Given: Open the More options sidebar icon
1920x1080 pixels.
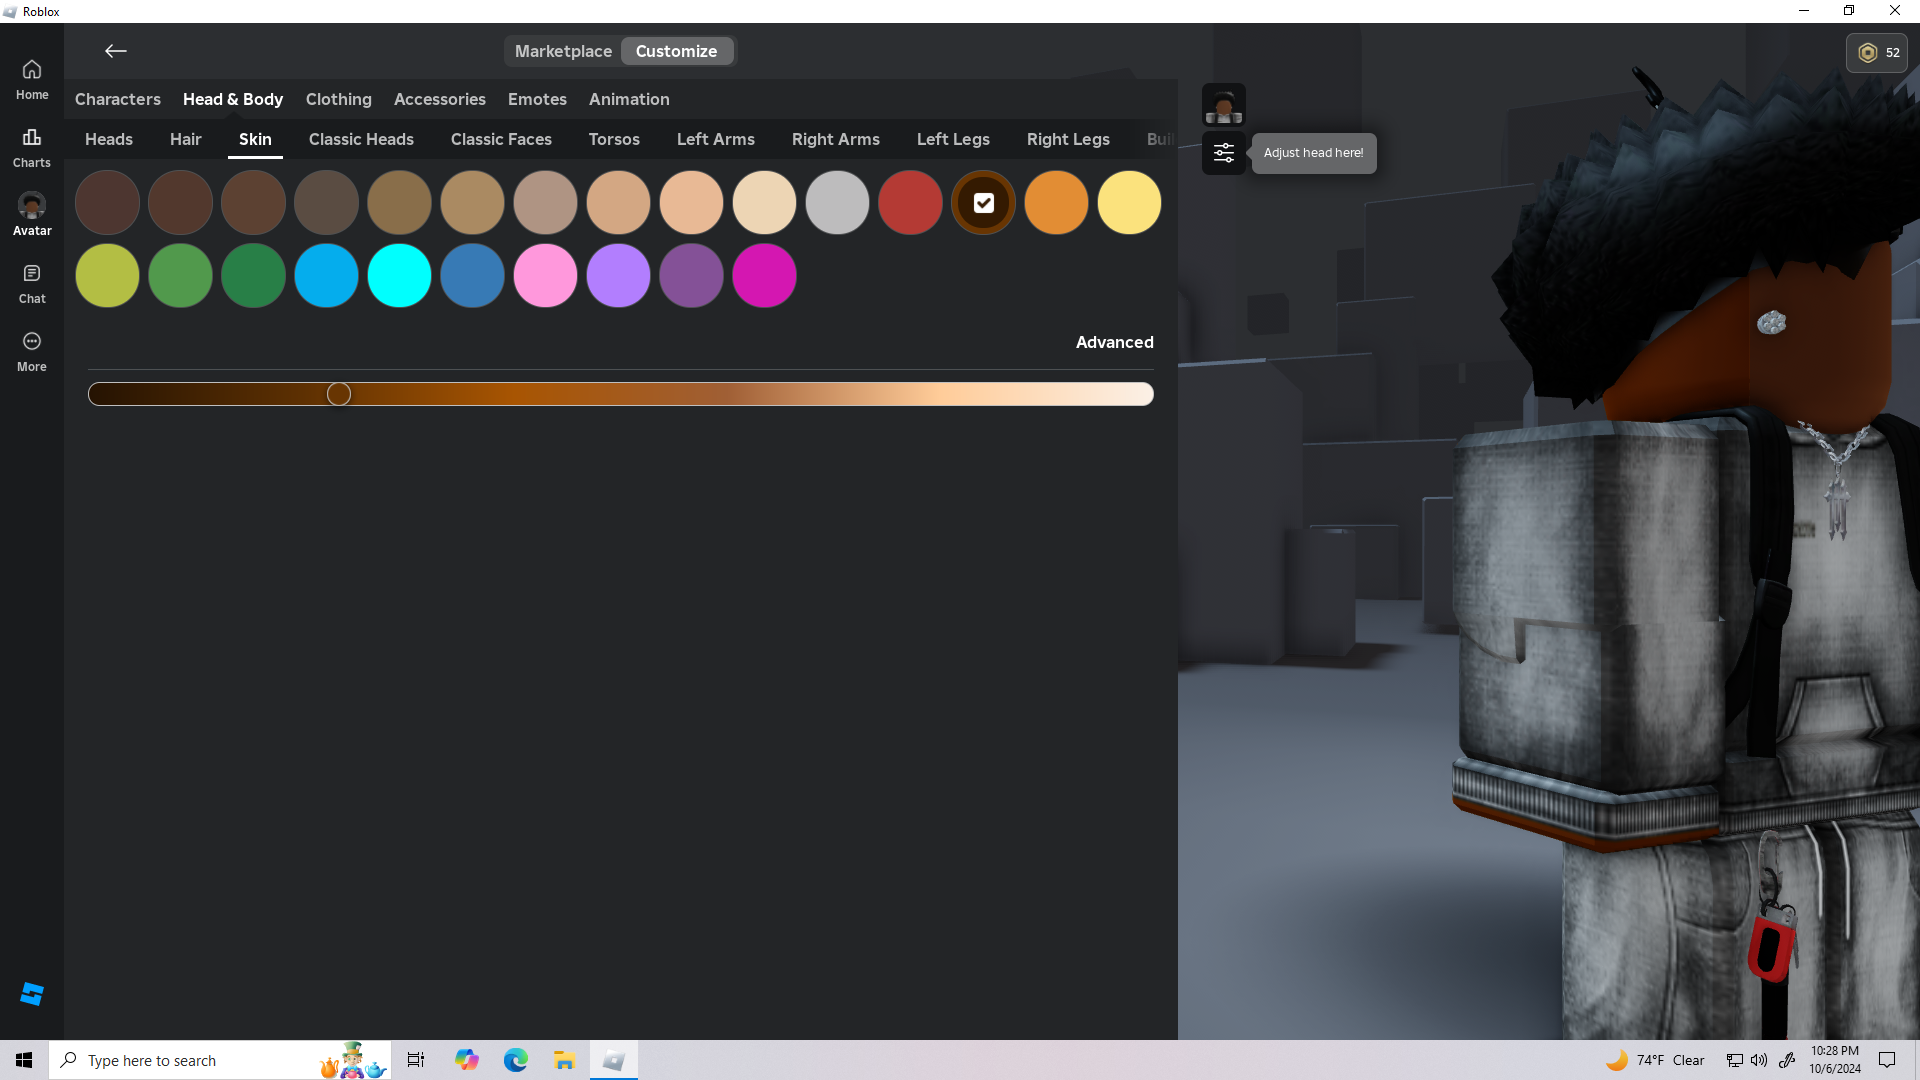Looking at the screenshot, I should pos(32,351).
